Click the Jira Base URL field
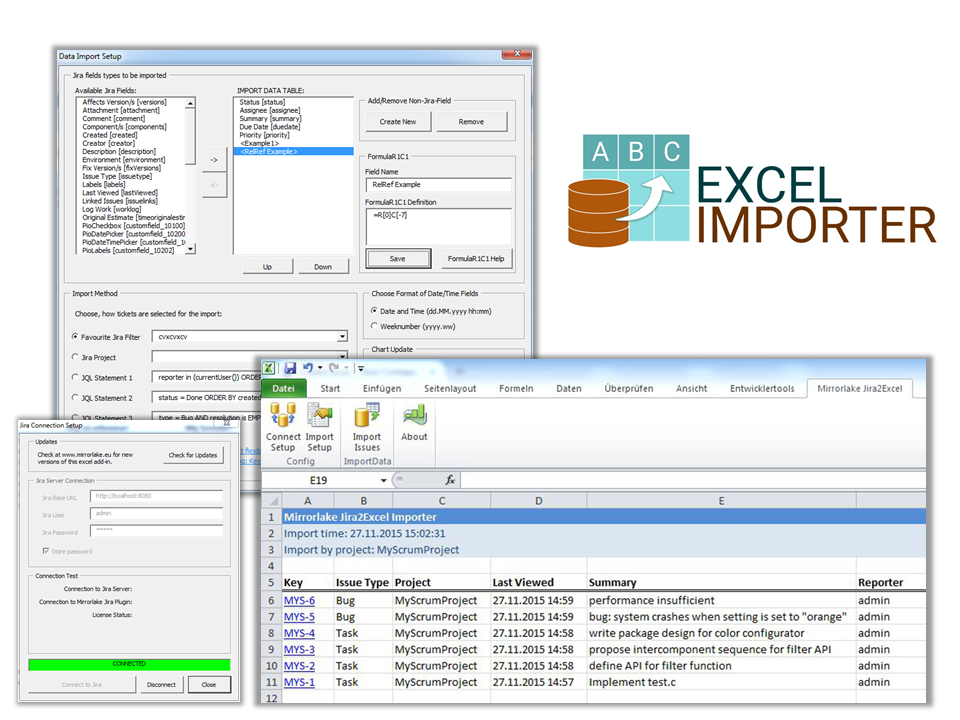Image resolution: width=960 pixels, height=720 pixels. click(x=156, y=497)
